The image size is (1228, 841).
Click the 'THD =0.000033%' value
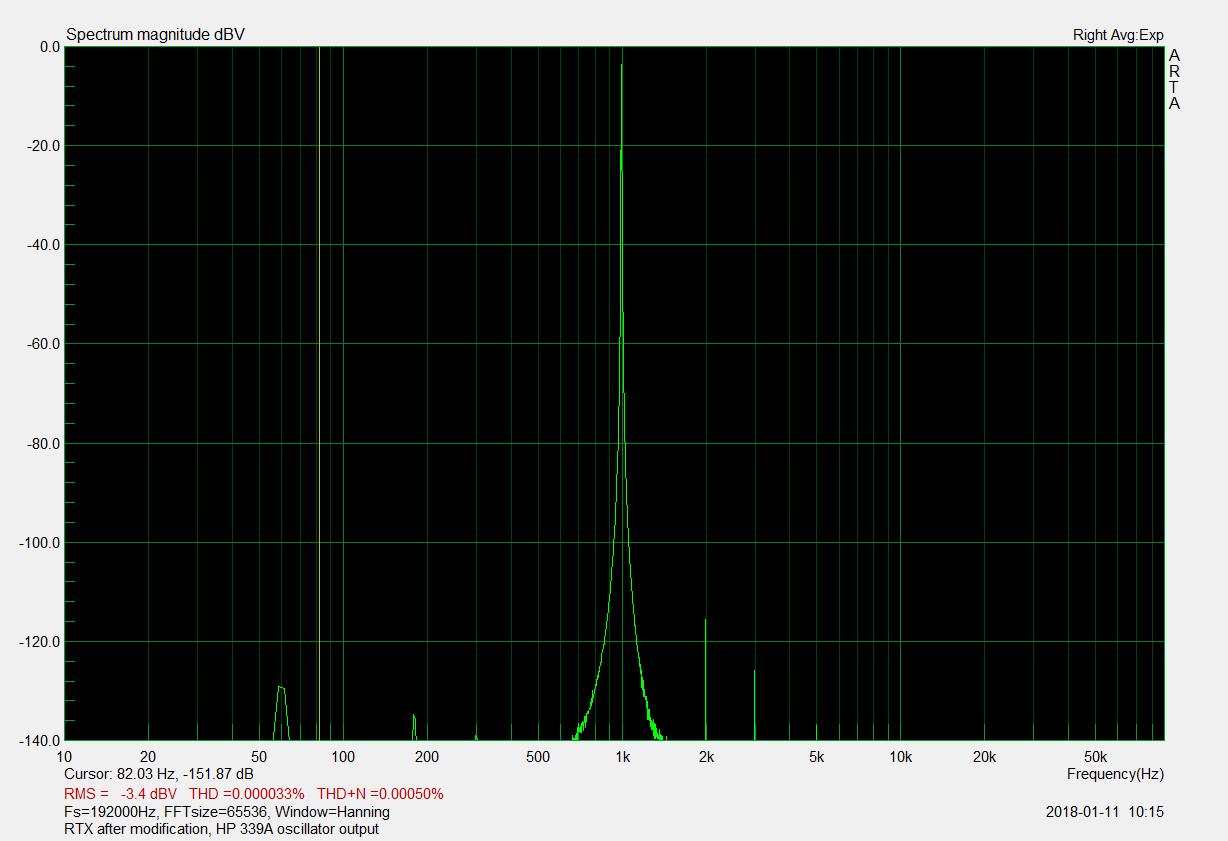(x=247, y=794)
